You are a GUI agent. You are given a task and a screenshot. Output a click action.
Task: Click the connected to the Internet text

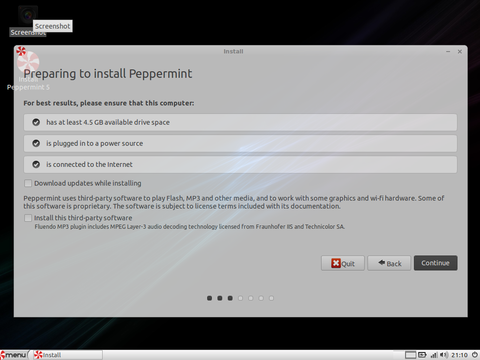click(89, 164)
